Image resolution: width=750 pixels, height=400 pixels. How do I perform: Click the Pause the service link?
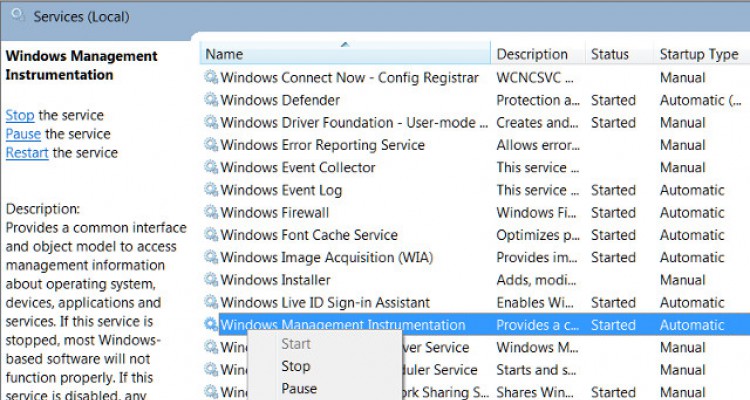coord(23,134)
